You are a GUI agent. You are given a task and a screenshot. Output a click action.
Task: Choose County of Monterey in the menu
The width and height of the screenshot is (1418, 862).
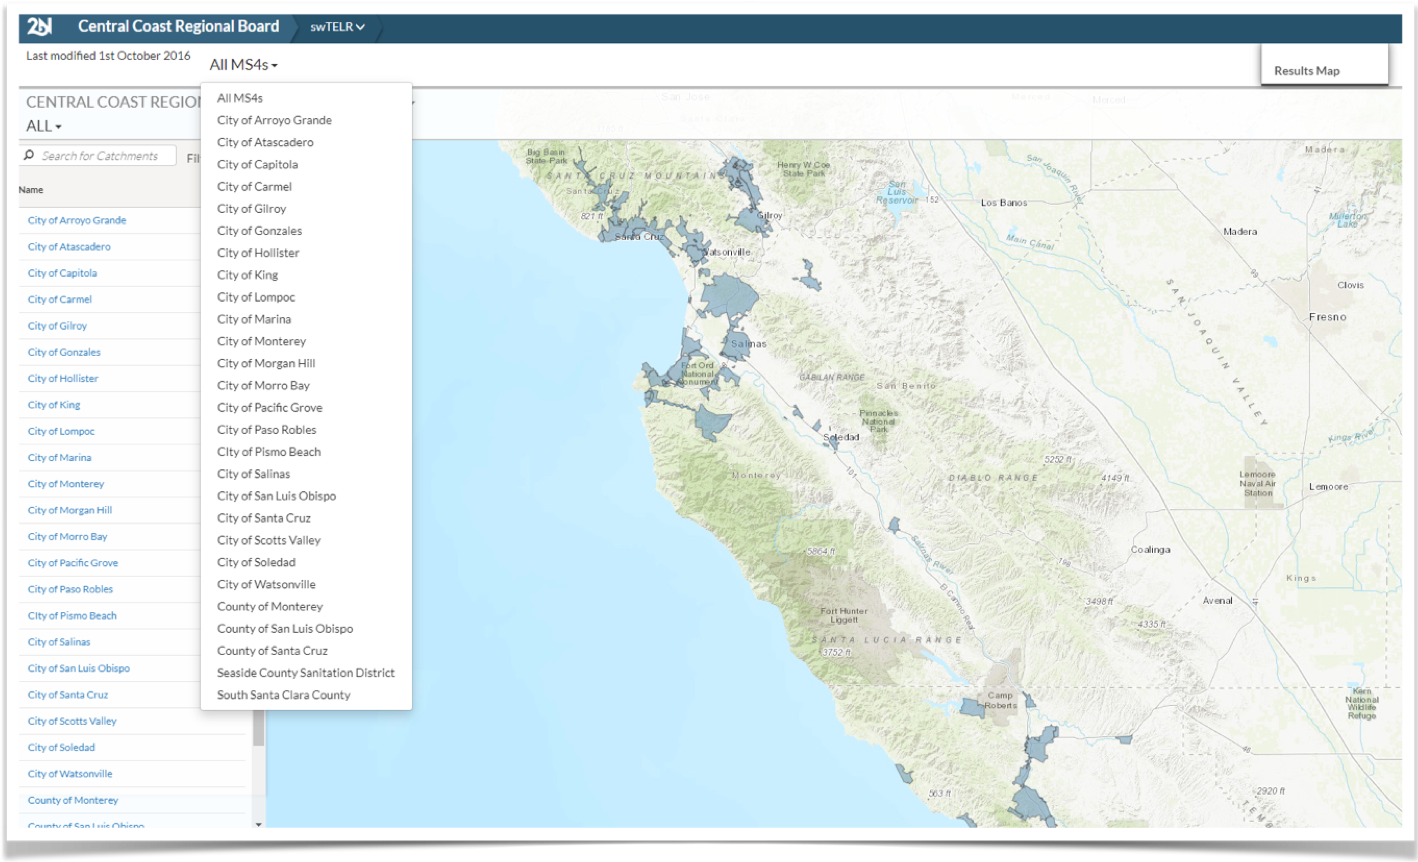tap(270, 606)
